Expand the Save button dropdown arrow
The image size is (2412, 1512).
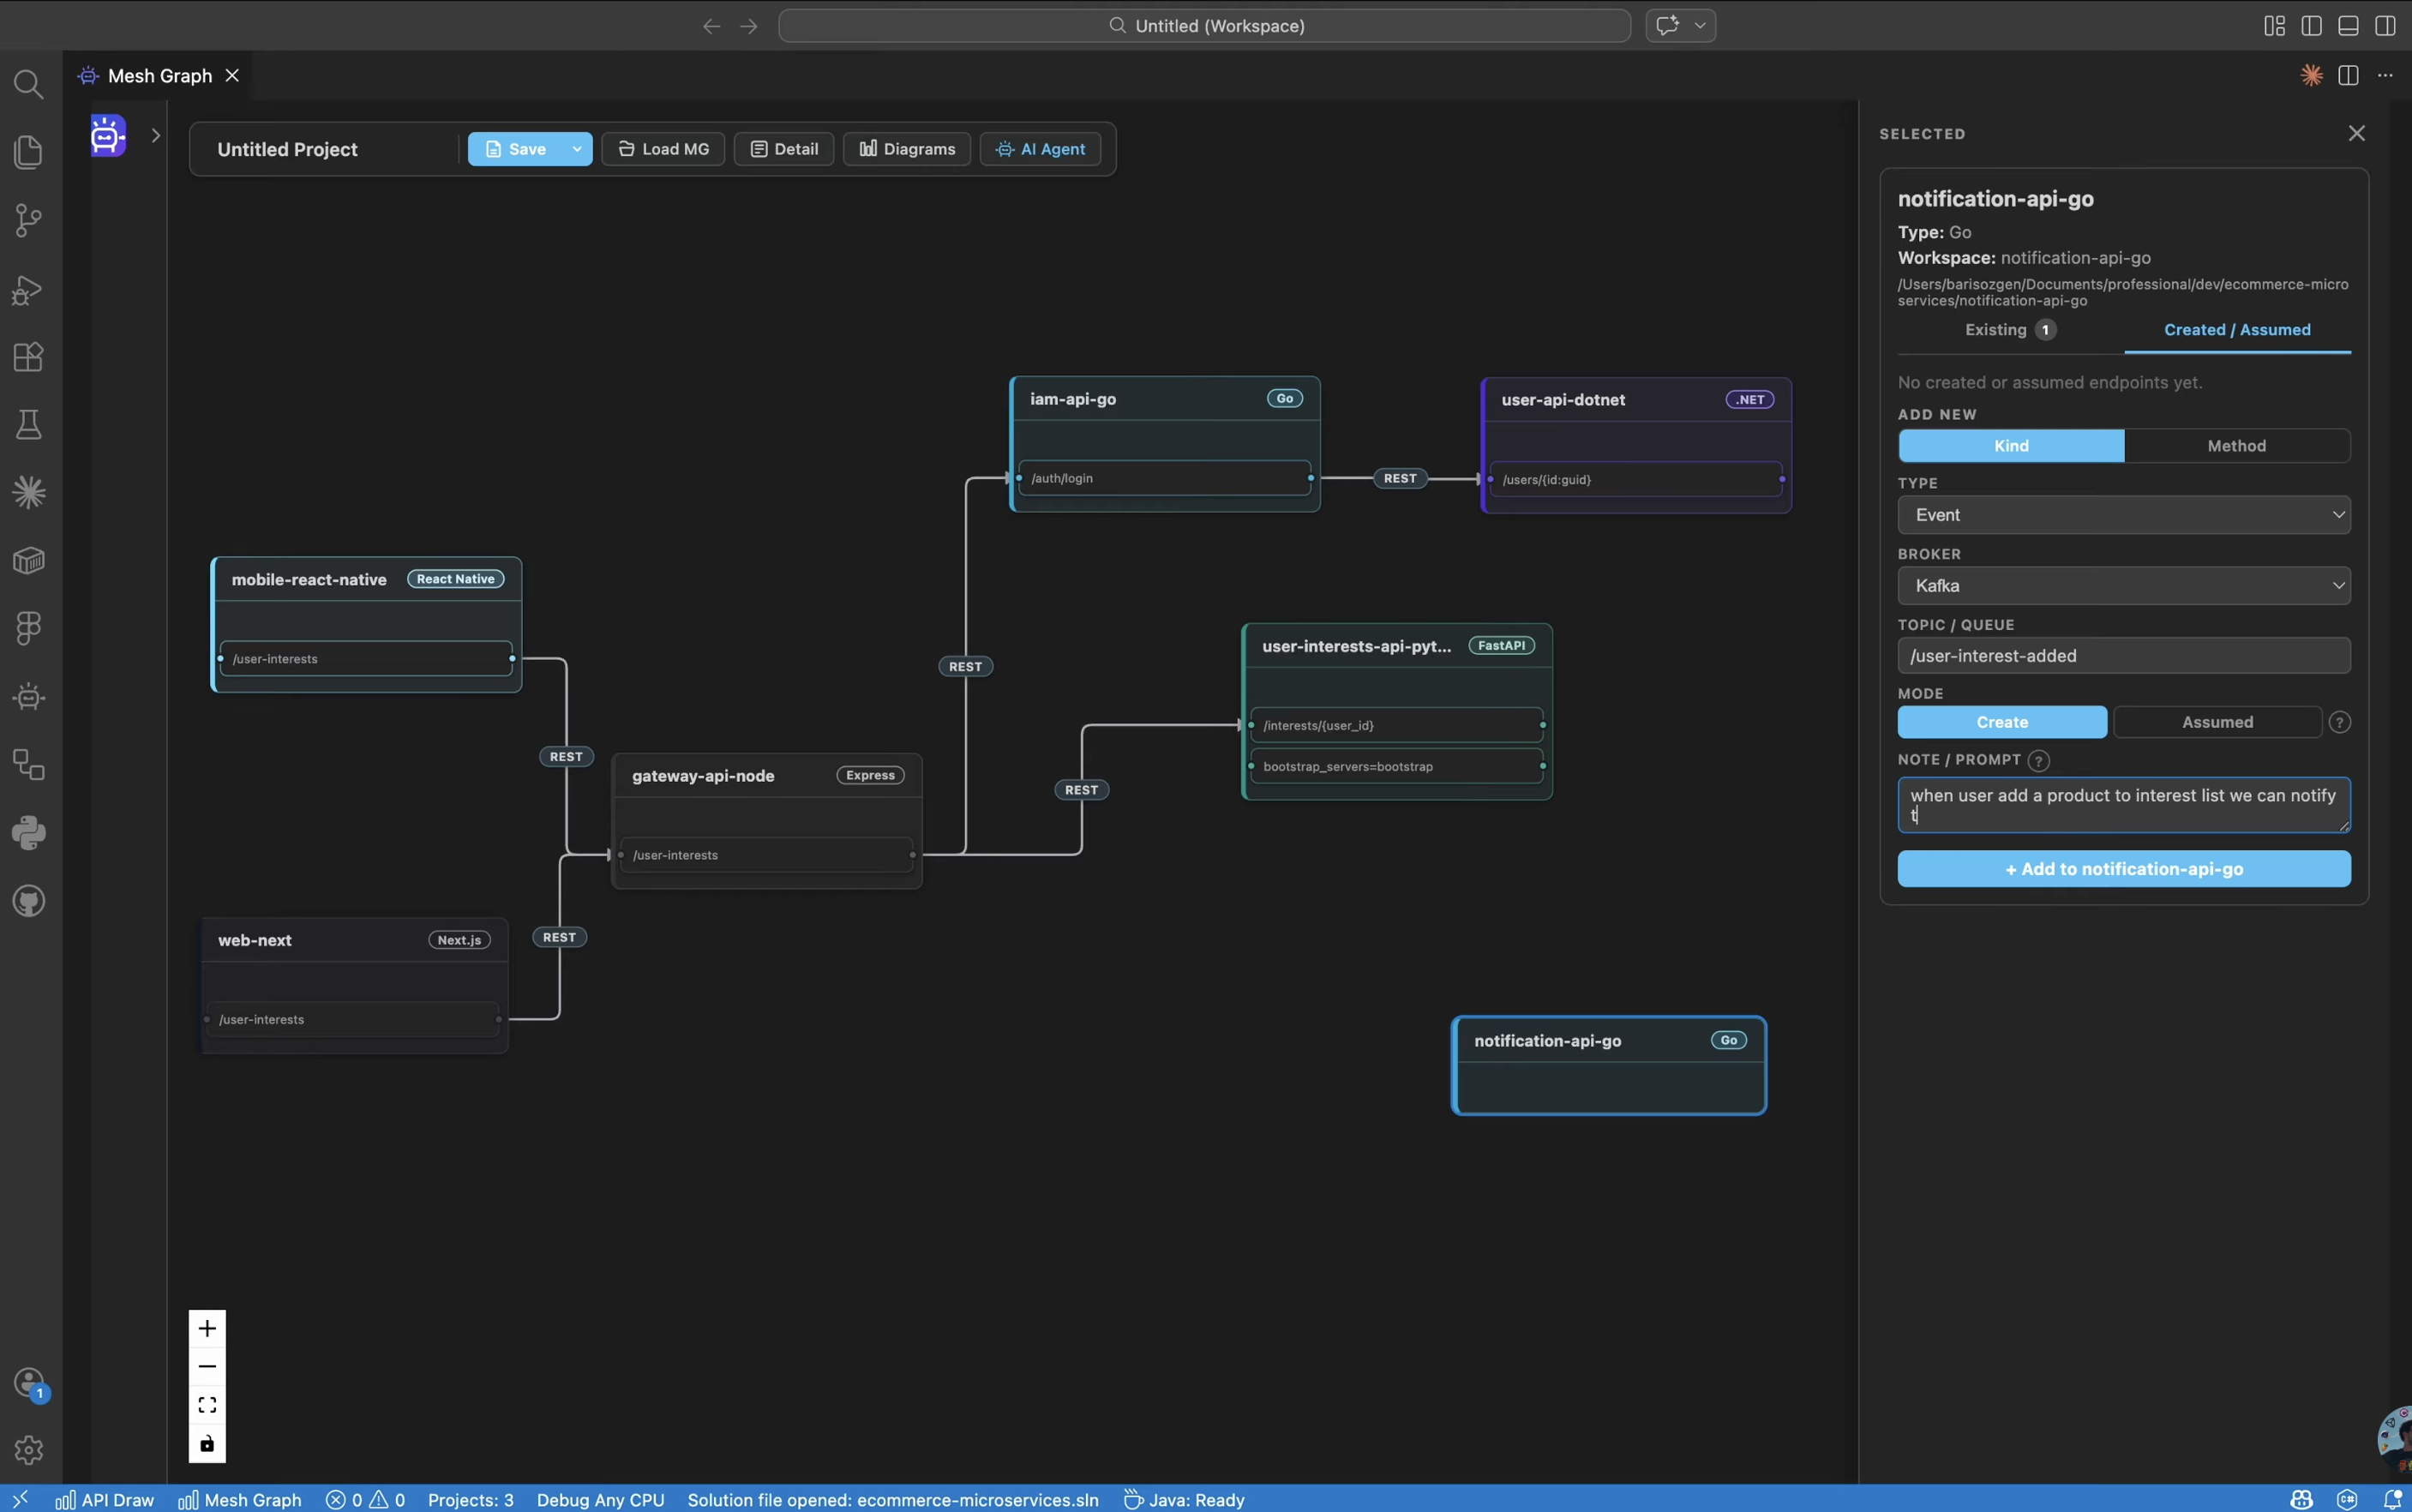pos(577,148)
